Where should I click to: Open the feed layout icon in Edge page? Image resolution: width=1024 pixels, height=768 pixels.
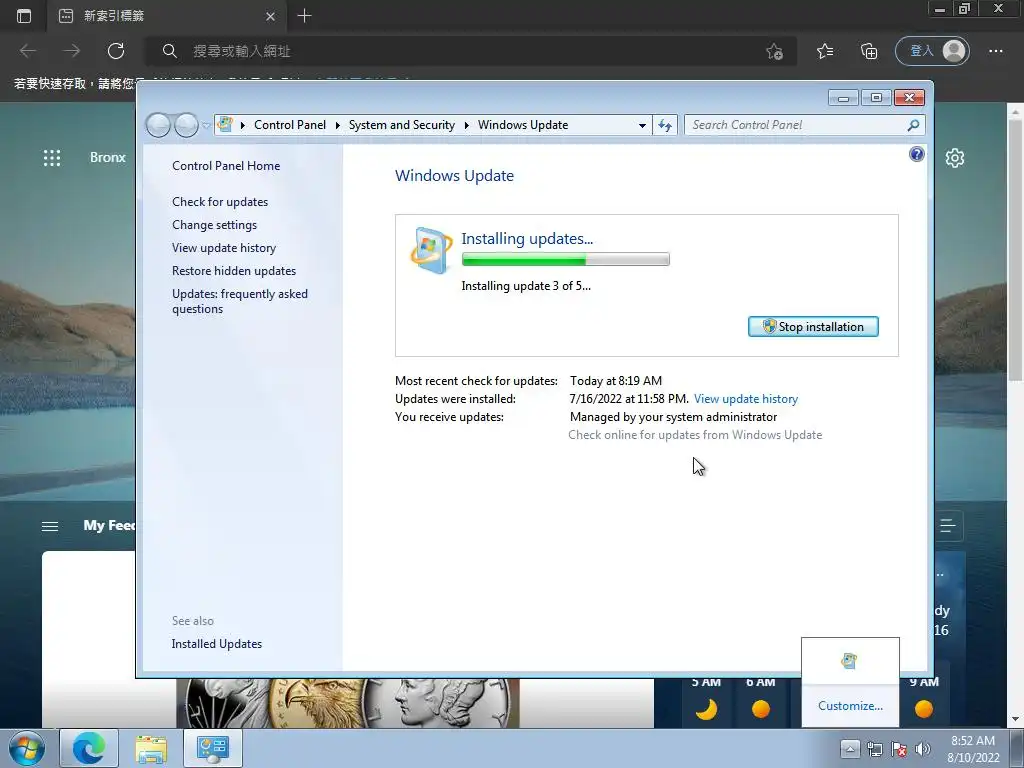point(948,526)
